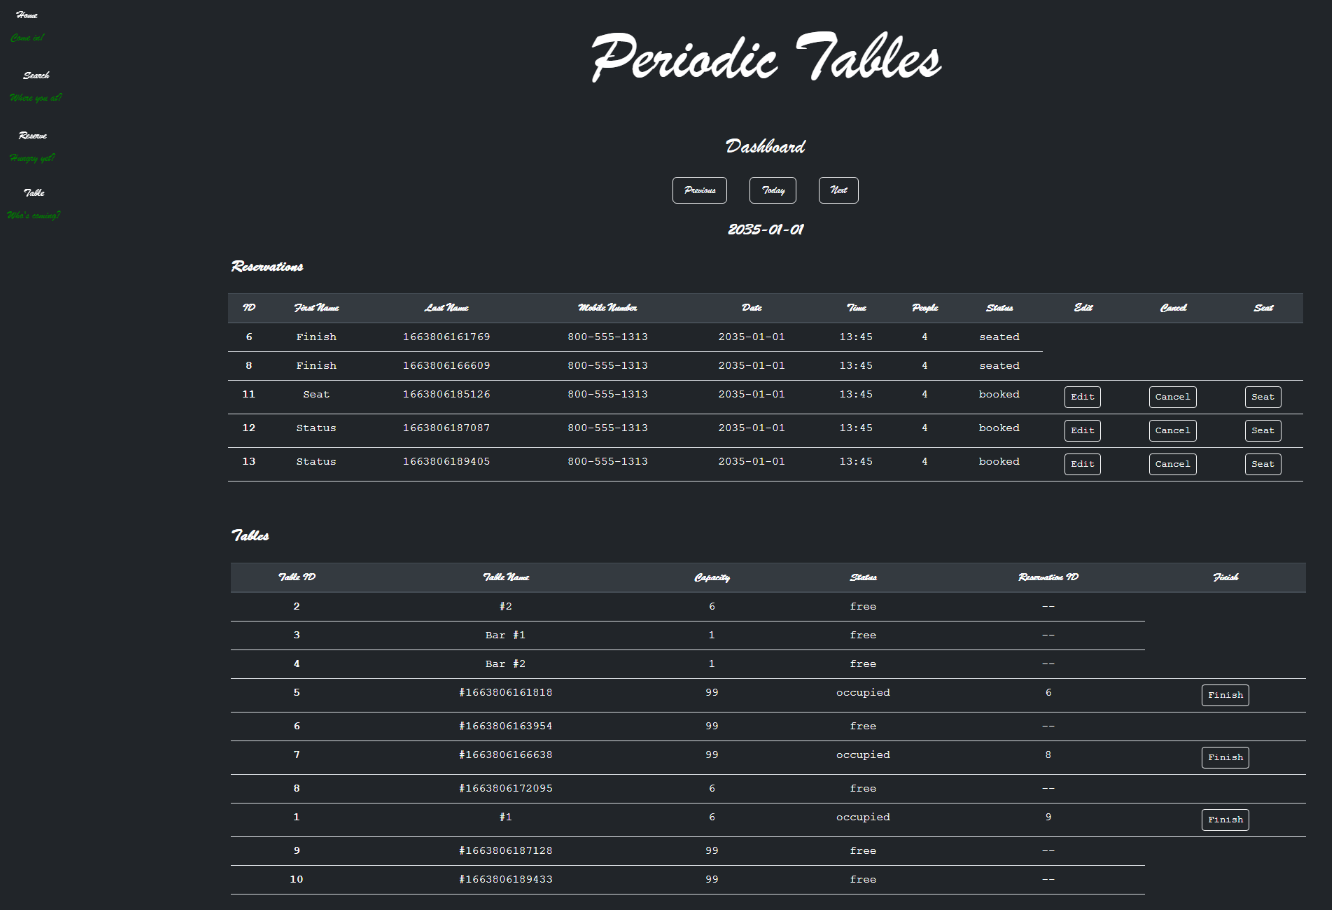Open the Table page from the sidebar
The image size is (1332, 910).
tap(33, 192)
